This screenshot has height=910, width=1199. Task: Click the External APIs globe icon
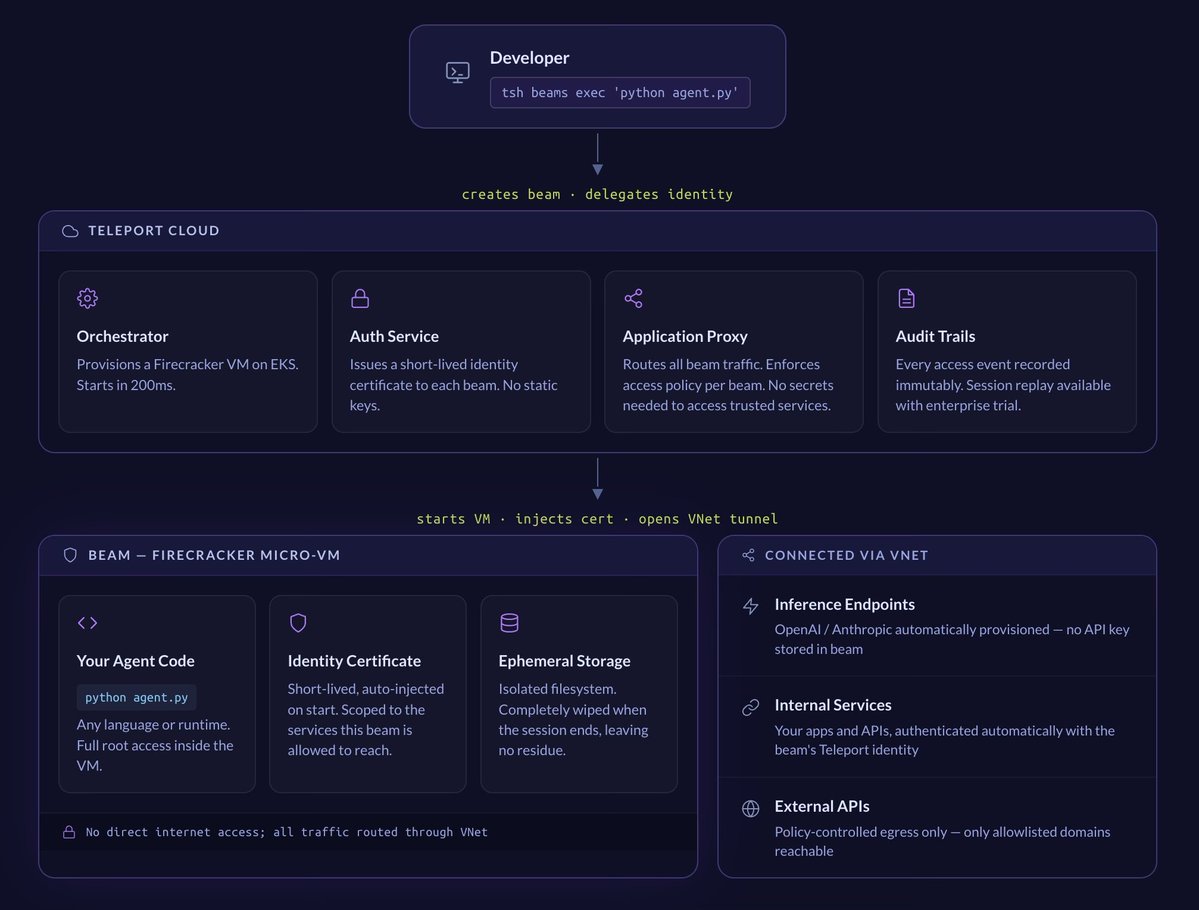pos(751,808)
